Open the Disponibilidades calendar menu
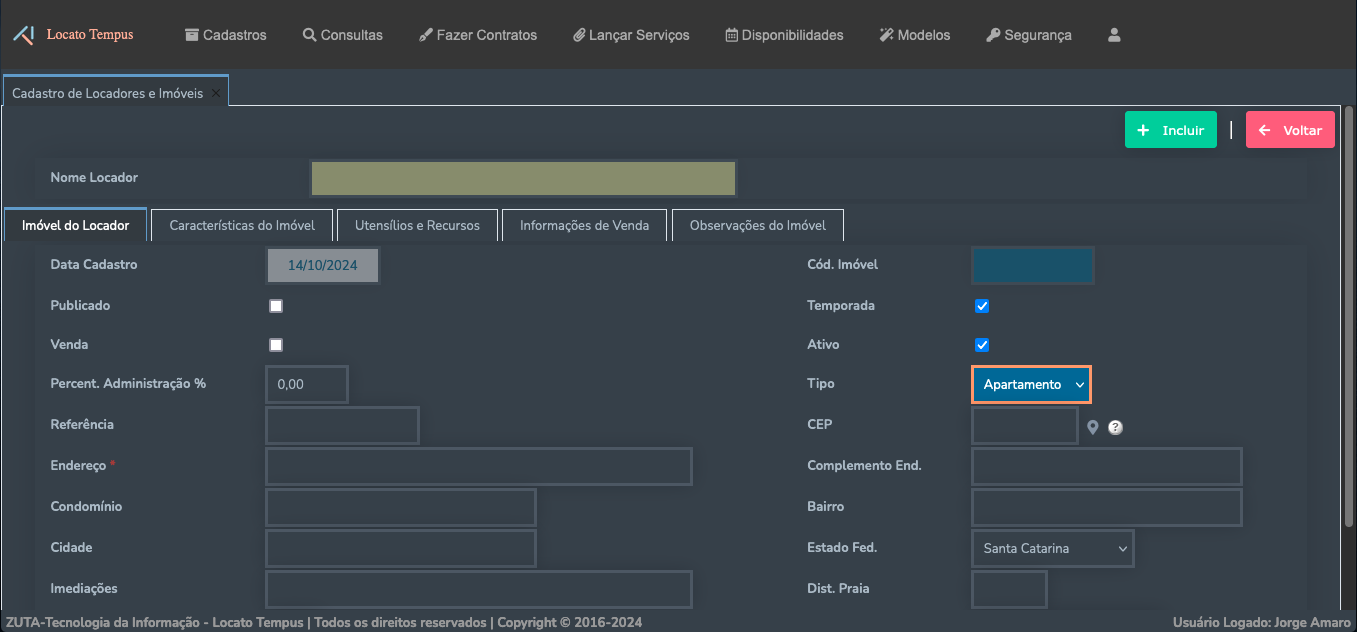This screenshot has width=1357, height=632. click(784, 35)
